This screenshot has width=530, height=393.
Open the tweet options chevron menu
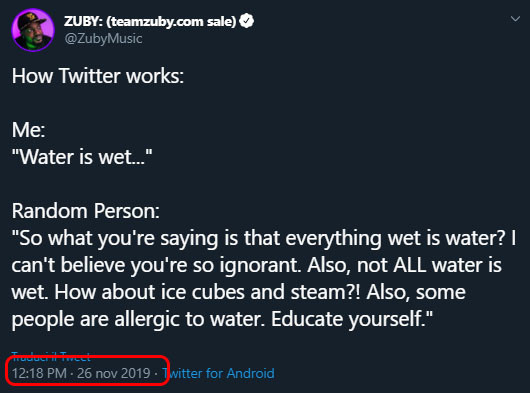(515, 19)
